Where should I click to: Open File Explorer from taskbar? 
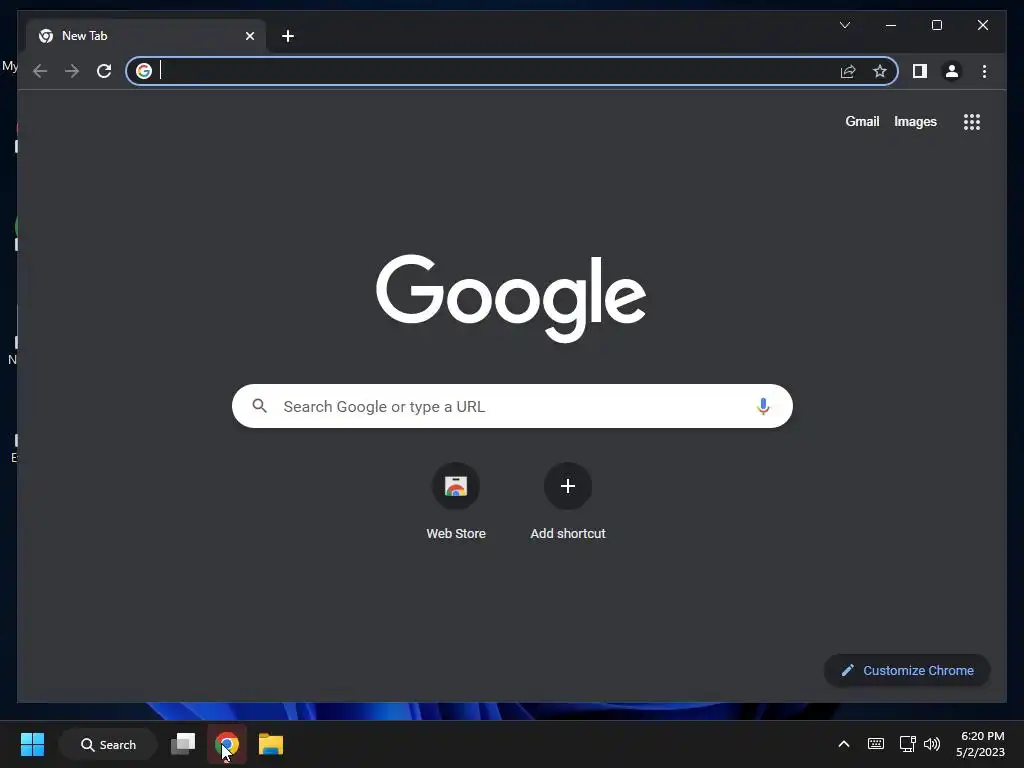coord(270,744)
